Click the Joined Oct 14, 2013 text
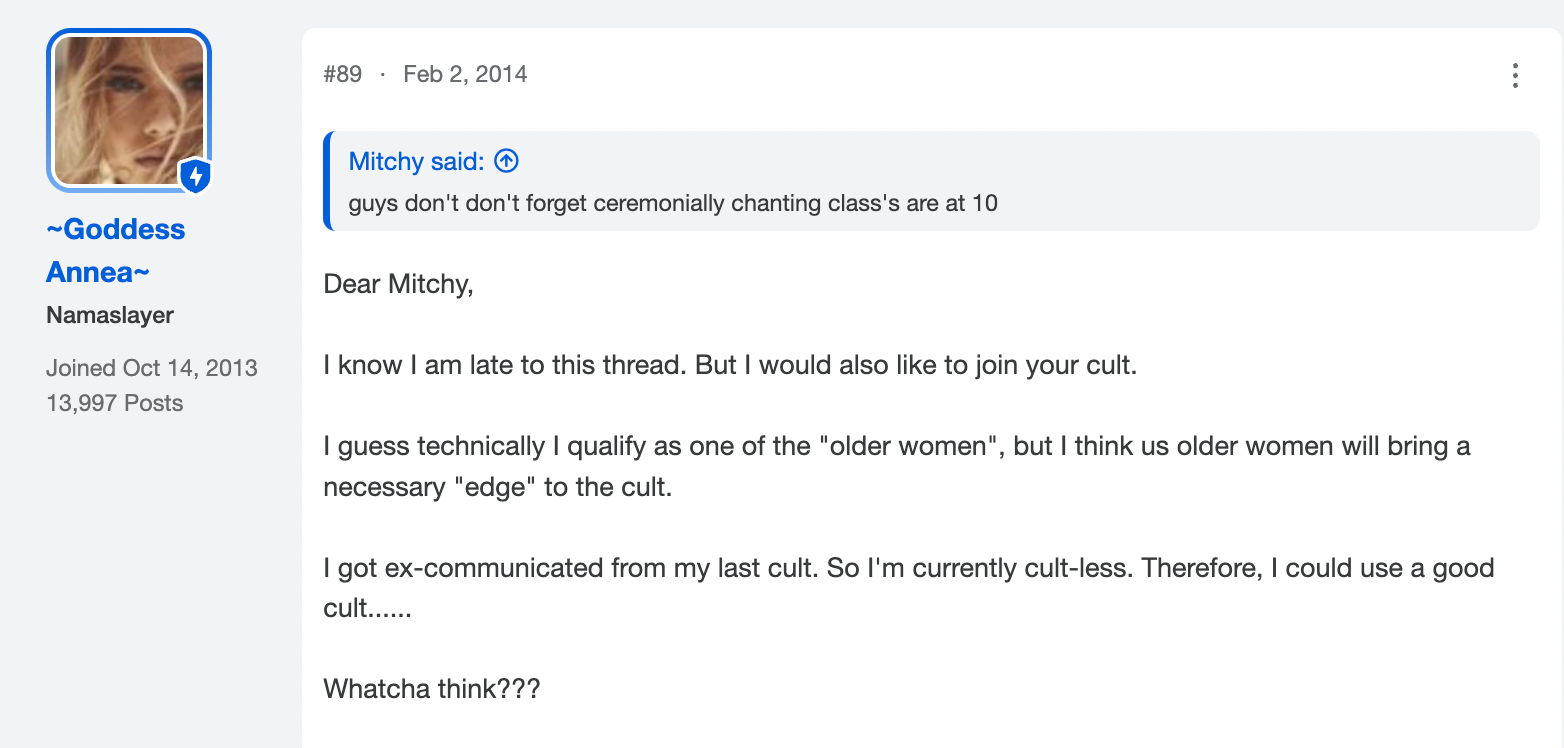Image resolution: width=1564 pixels, height=748 pixels. [152, 367]
